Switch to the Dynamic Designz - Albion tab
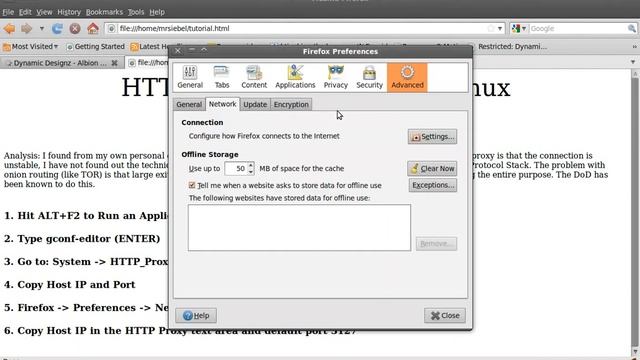 point(59,63)
